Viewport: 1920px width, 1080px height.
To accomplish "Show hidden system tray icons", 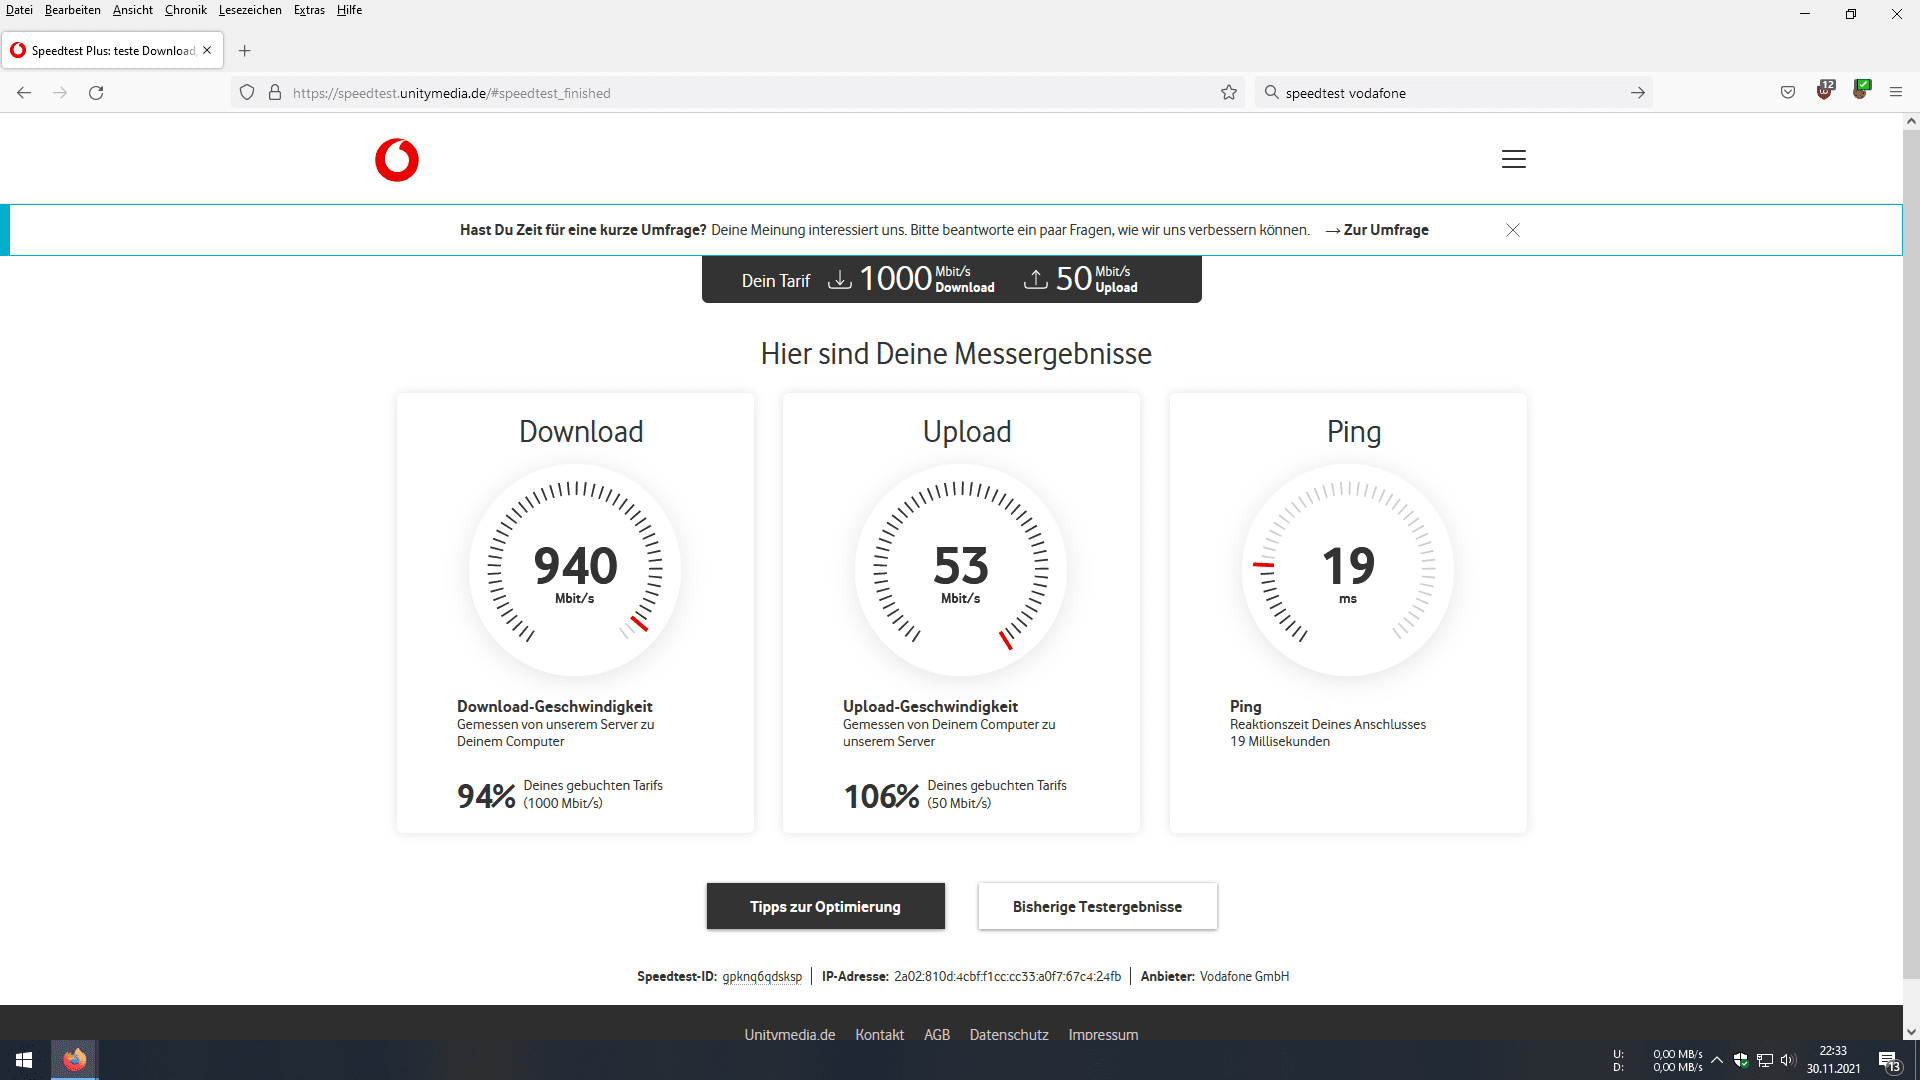I will 1717,1060.
